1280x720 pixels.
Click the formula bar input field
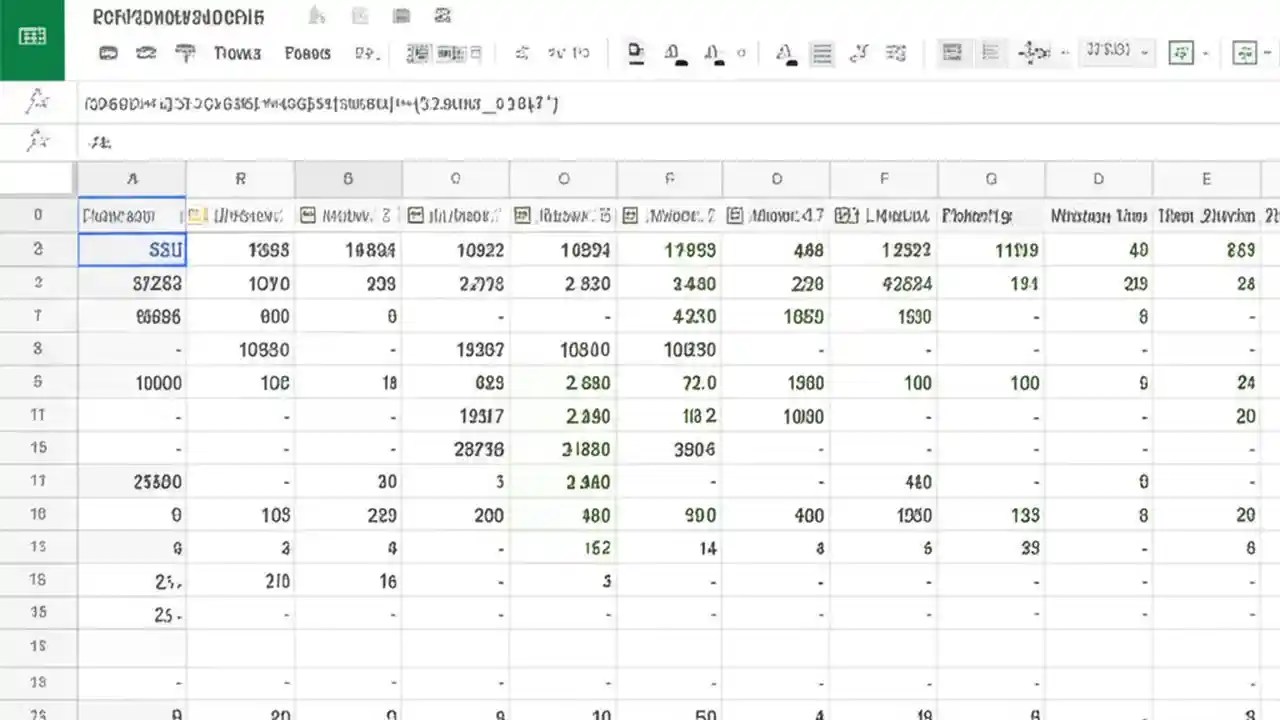400,103
